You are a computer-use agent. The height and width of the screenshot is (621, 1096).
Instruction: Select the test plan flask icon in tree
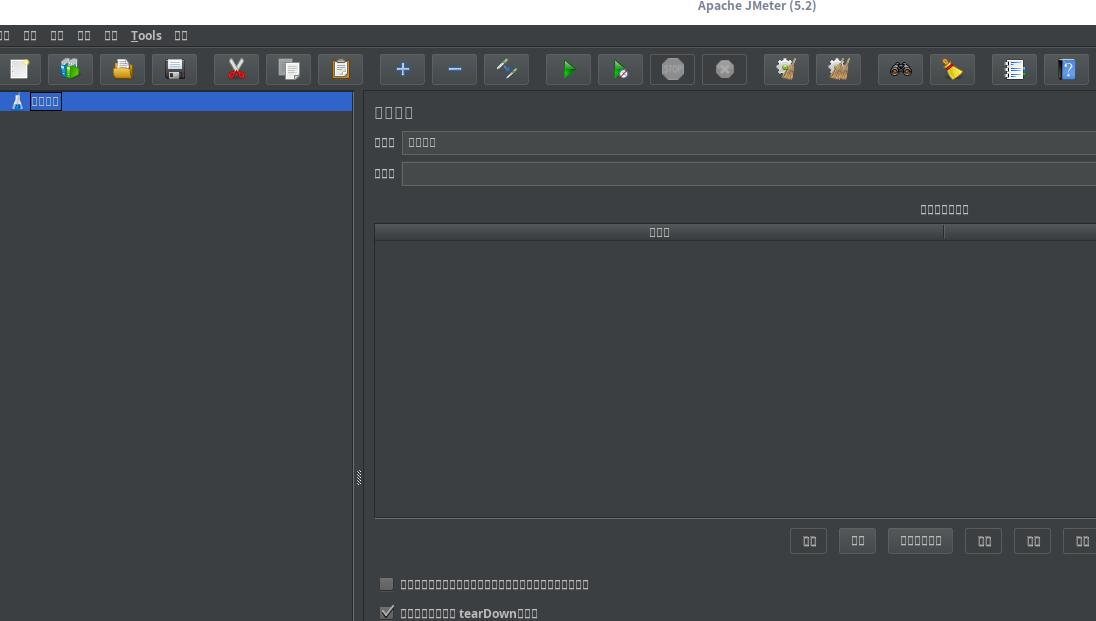(17, 101)
